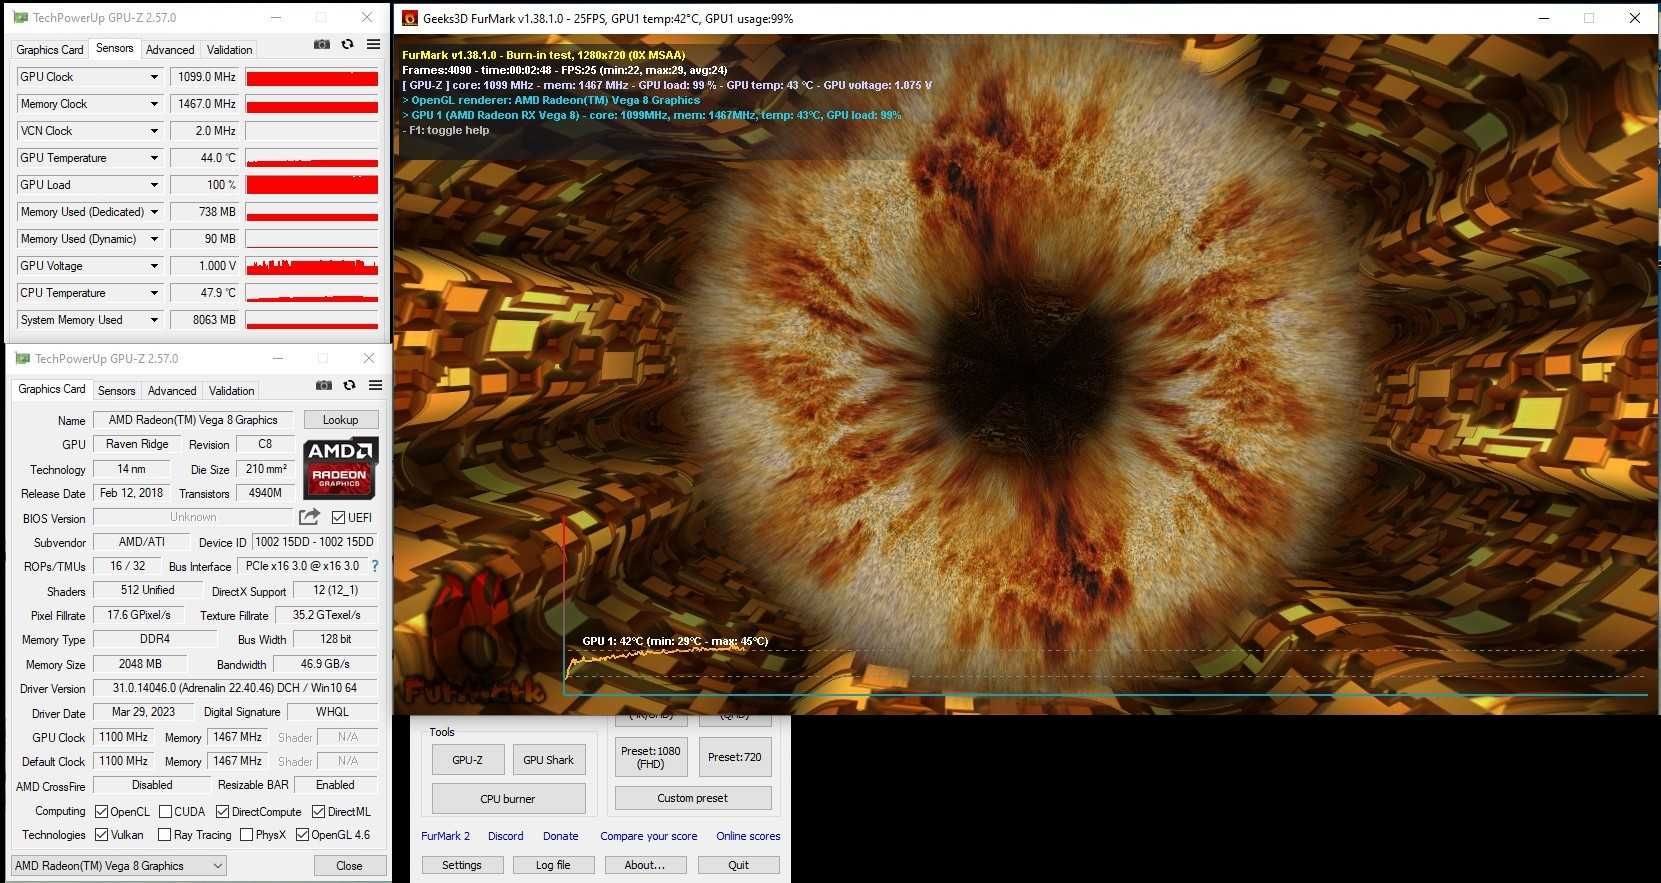Click BIOS export share icon
Screen dimensions: 1661x883
(309, 517)
